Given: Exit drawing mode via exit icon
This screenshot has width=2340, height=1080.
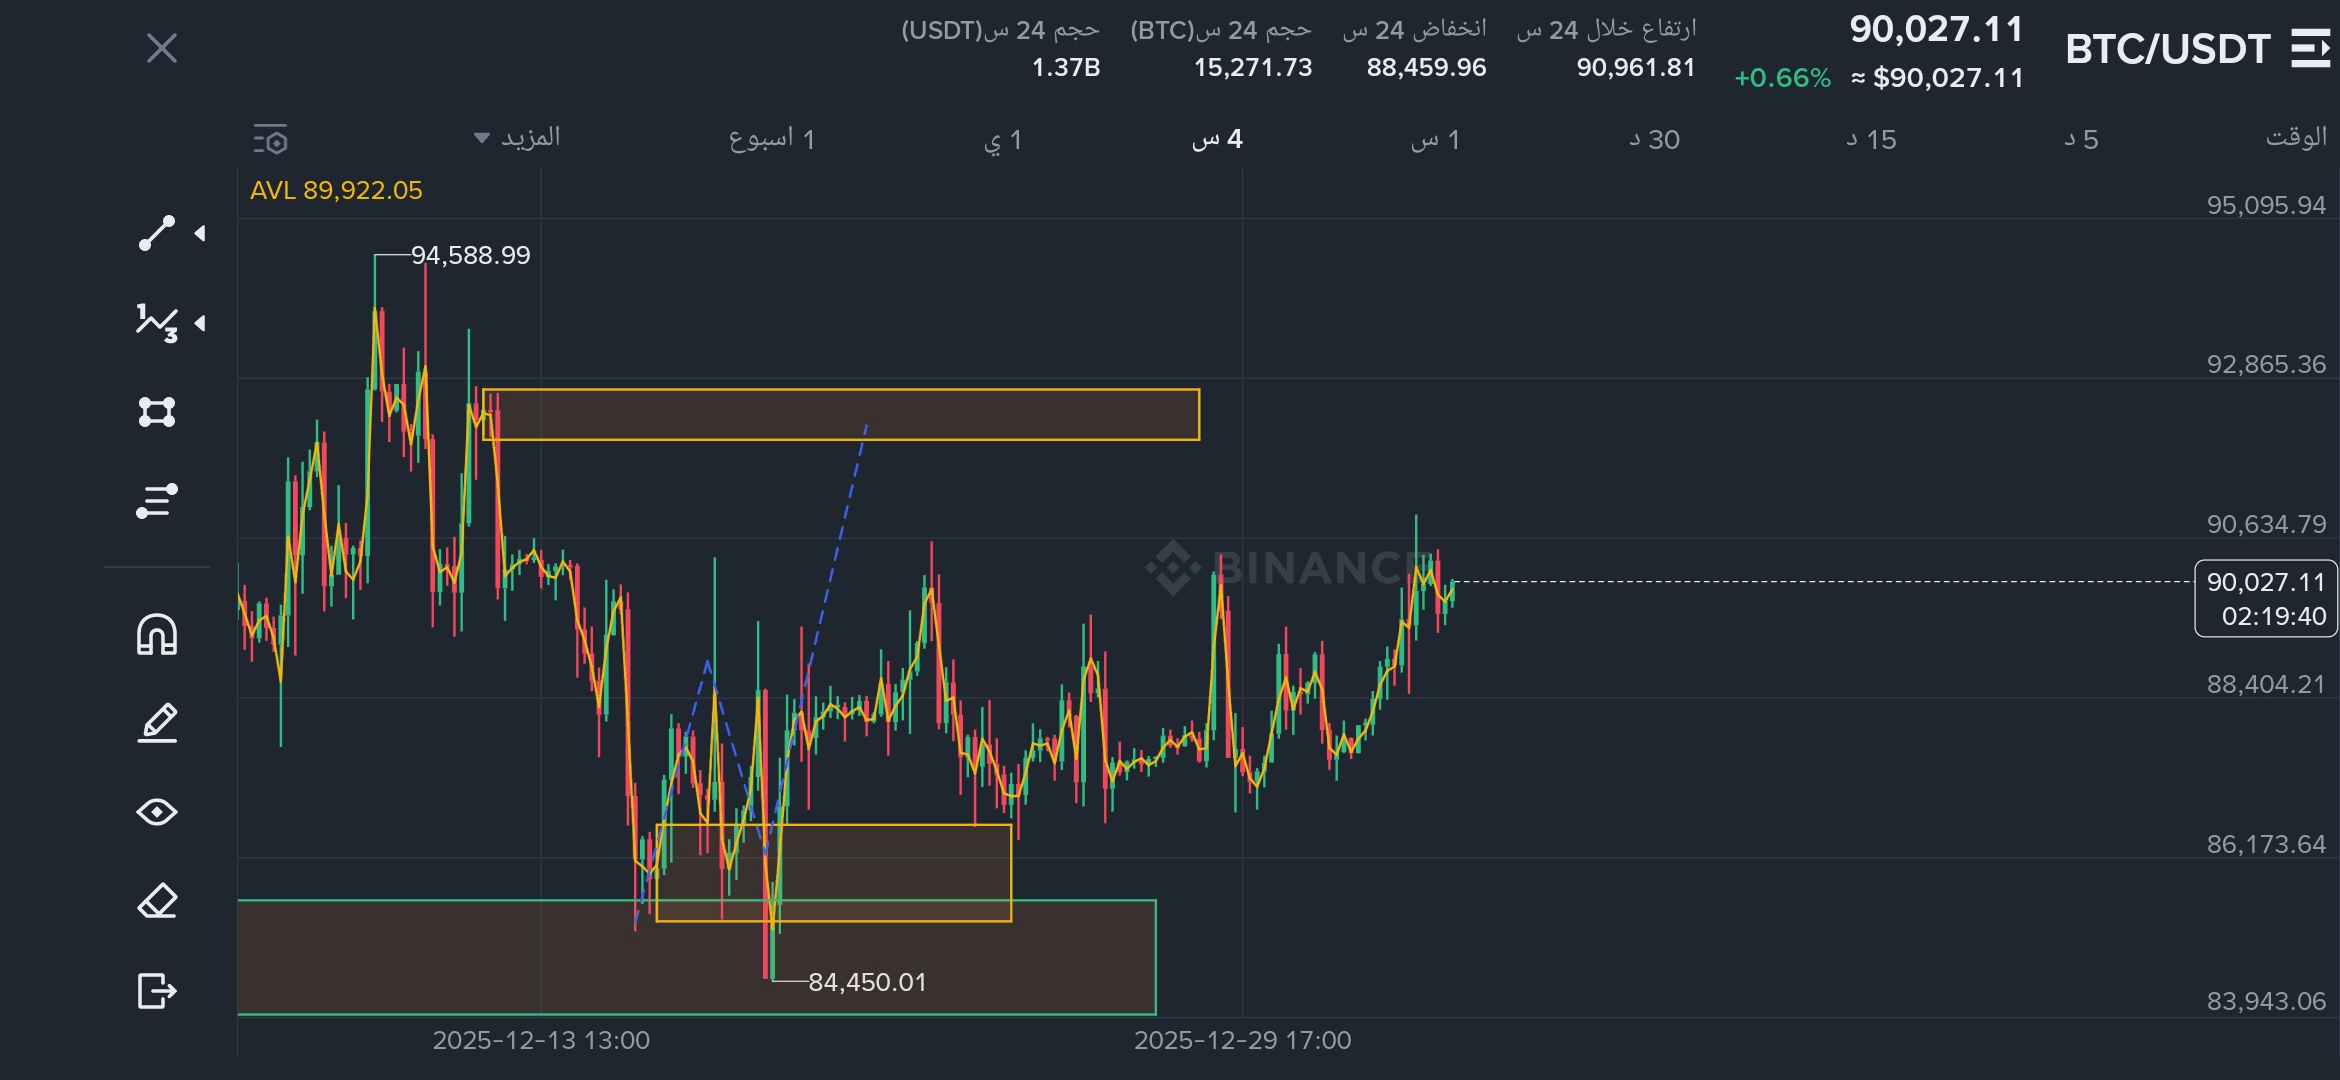Looking at the screenshot, I should pyautogui.click(x=156, y=991).
